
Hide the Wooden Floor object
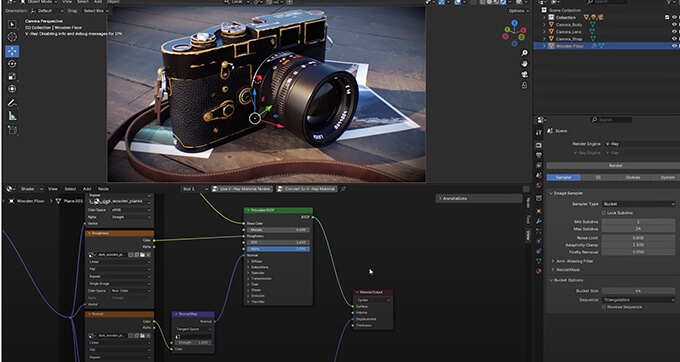pos(674,46)
